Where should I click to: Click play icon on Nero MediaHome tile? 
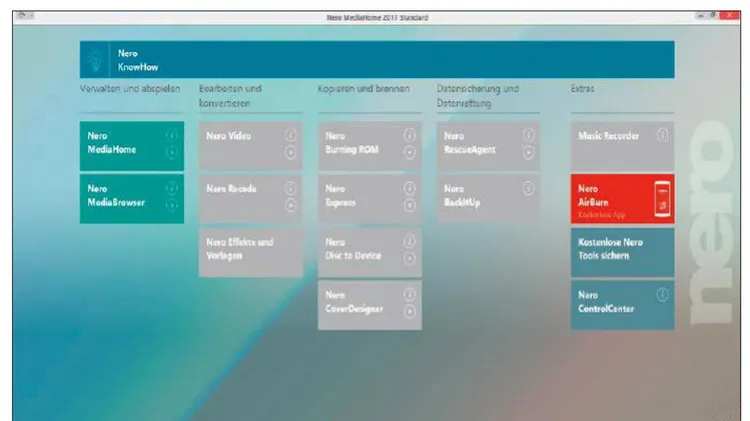click(x=171, y=152)
